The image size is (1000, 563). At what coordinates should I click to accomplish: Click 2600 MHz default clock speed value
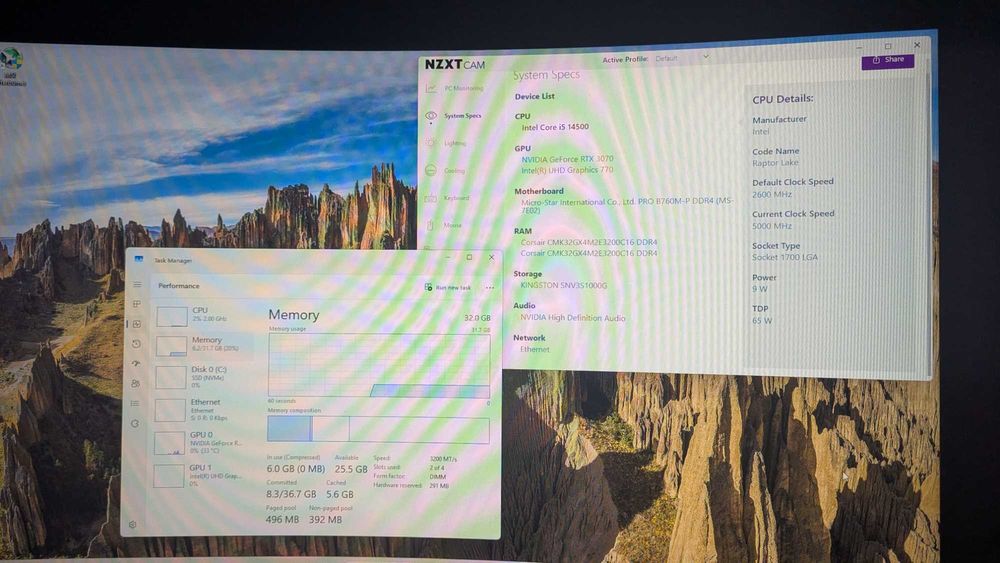click(771, 194)
